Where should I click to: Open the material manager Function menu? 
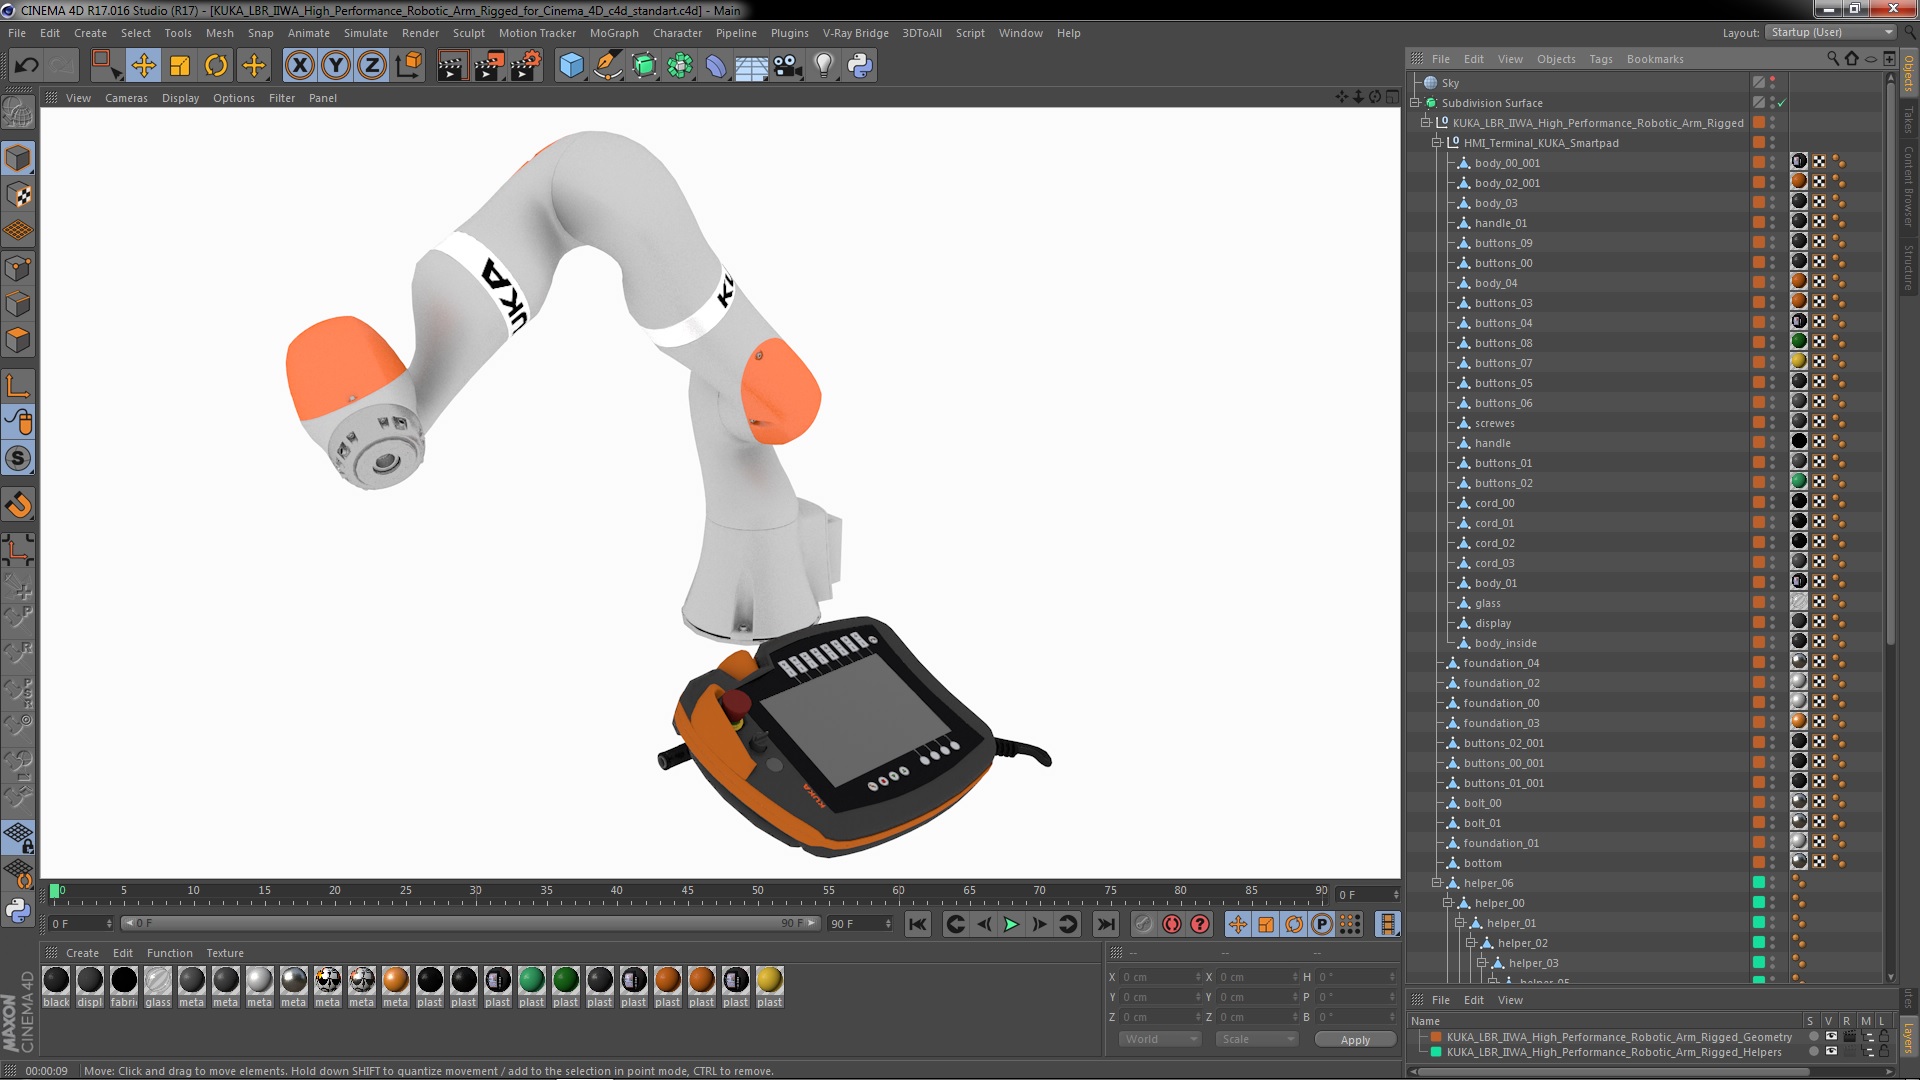click(x=169, y=953)
